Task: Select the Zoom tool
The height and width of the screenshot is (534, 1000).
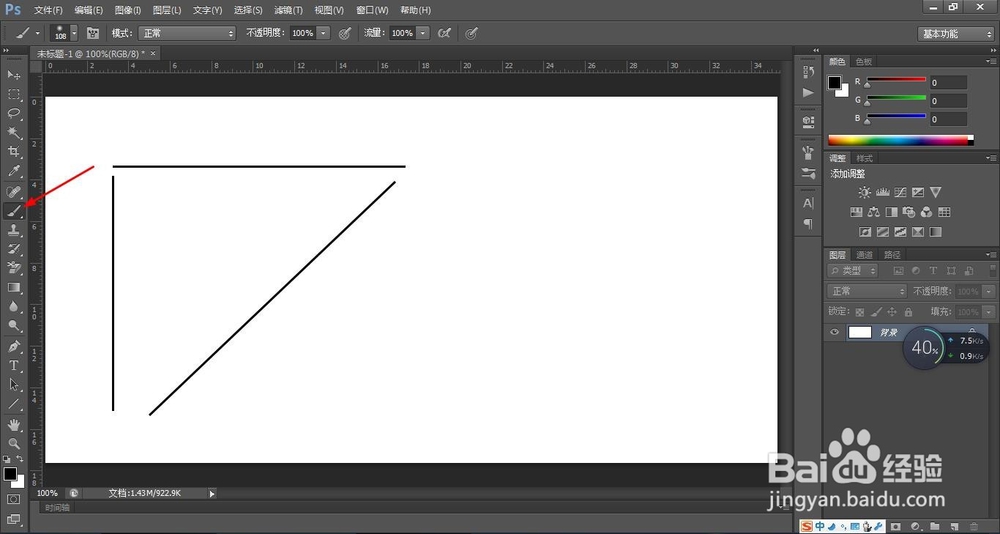Action: pyautogui.click(x=13, y=444)
